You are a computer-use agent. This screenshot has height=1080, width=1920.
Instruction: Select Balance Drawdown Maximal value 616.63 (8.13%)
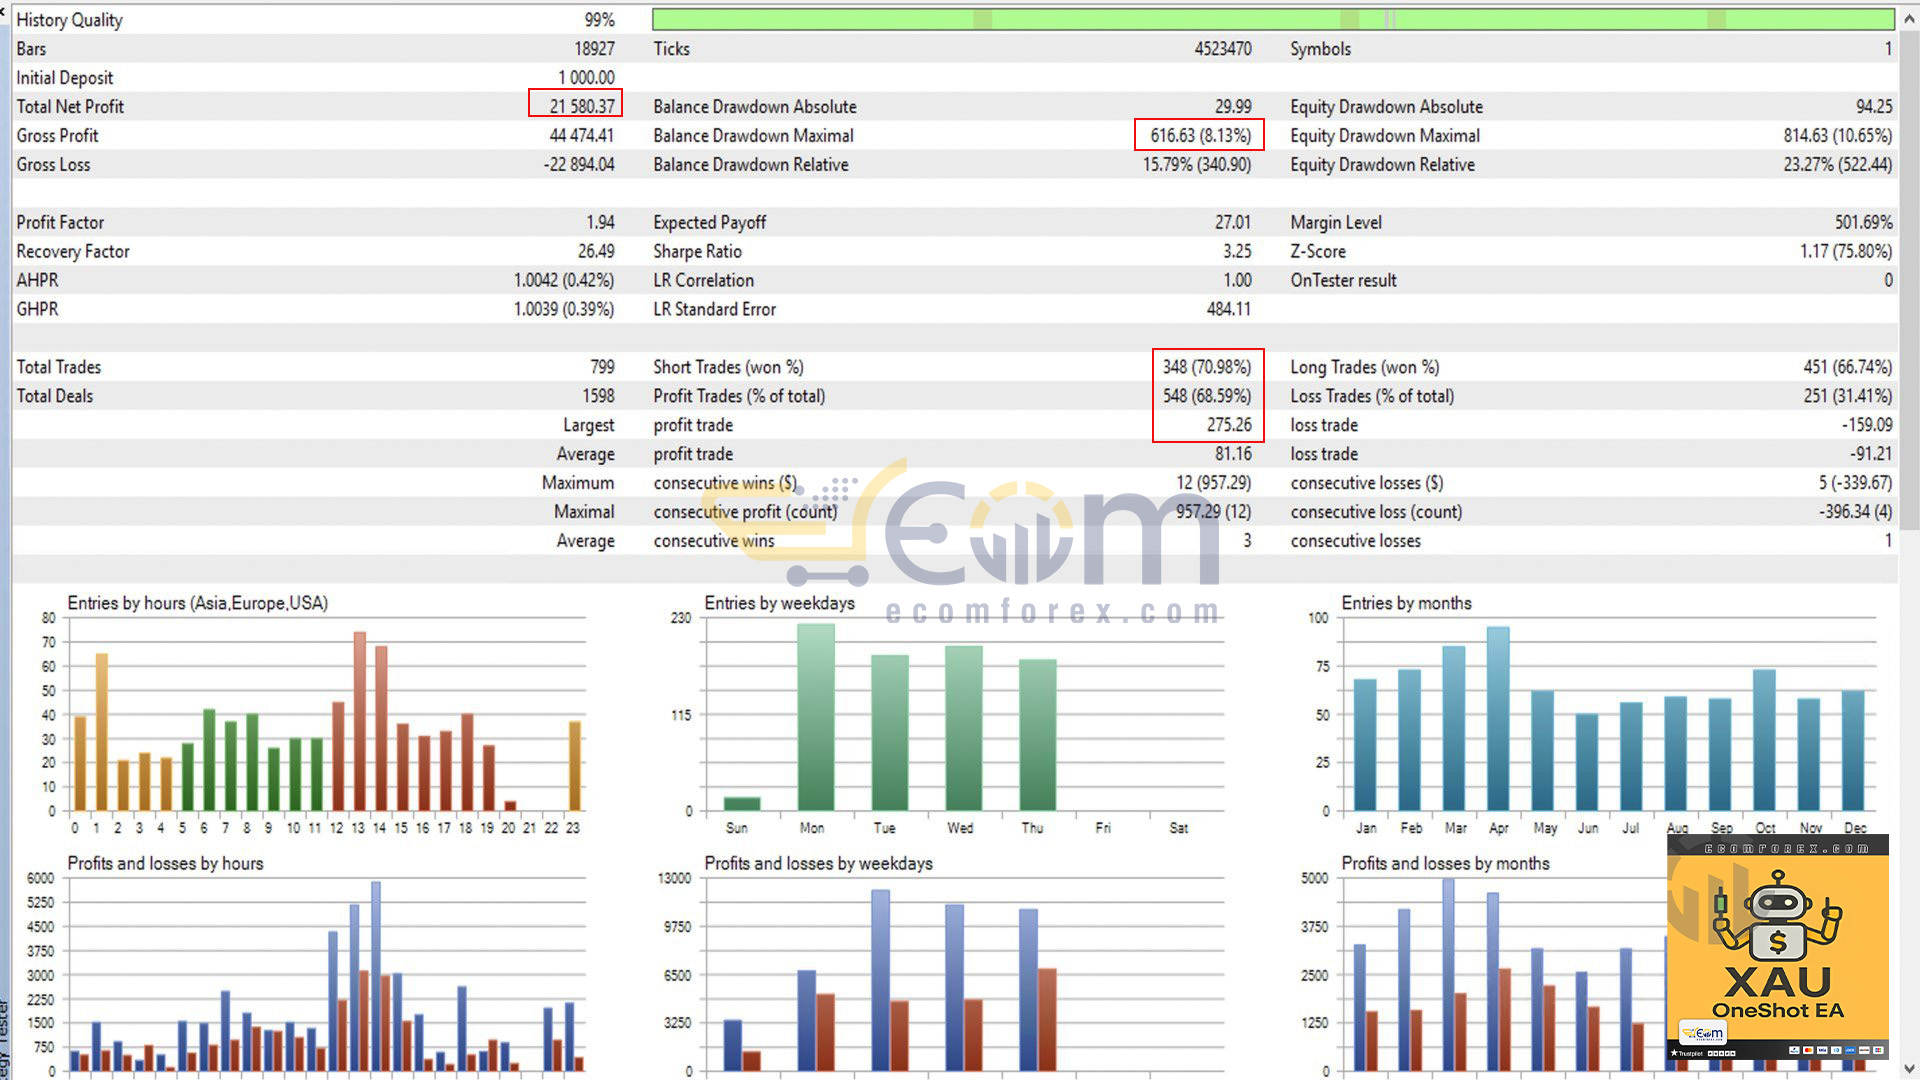1200,135
